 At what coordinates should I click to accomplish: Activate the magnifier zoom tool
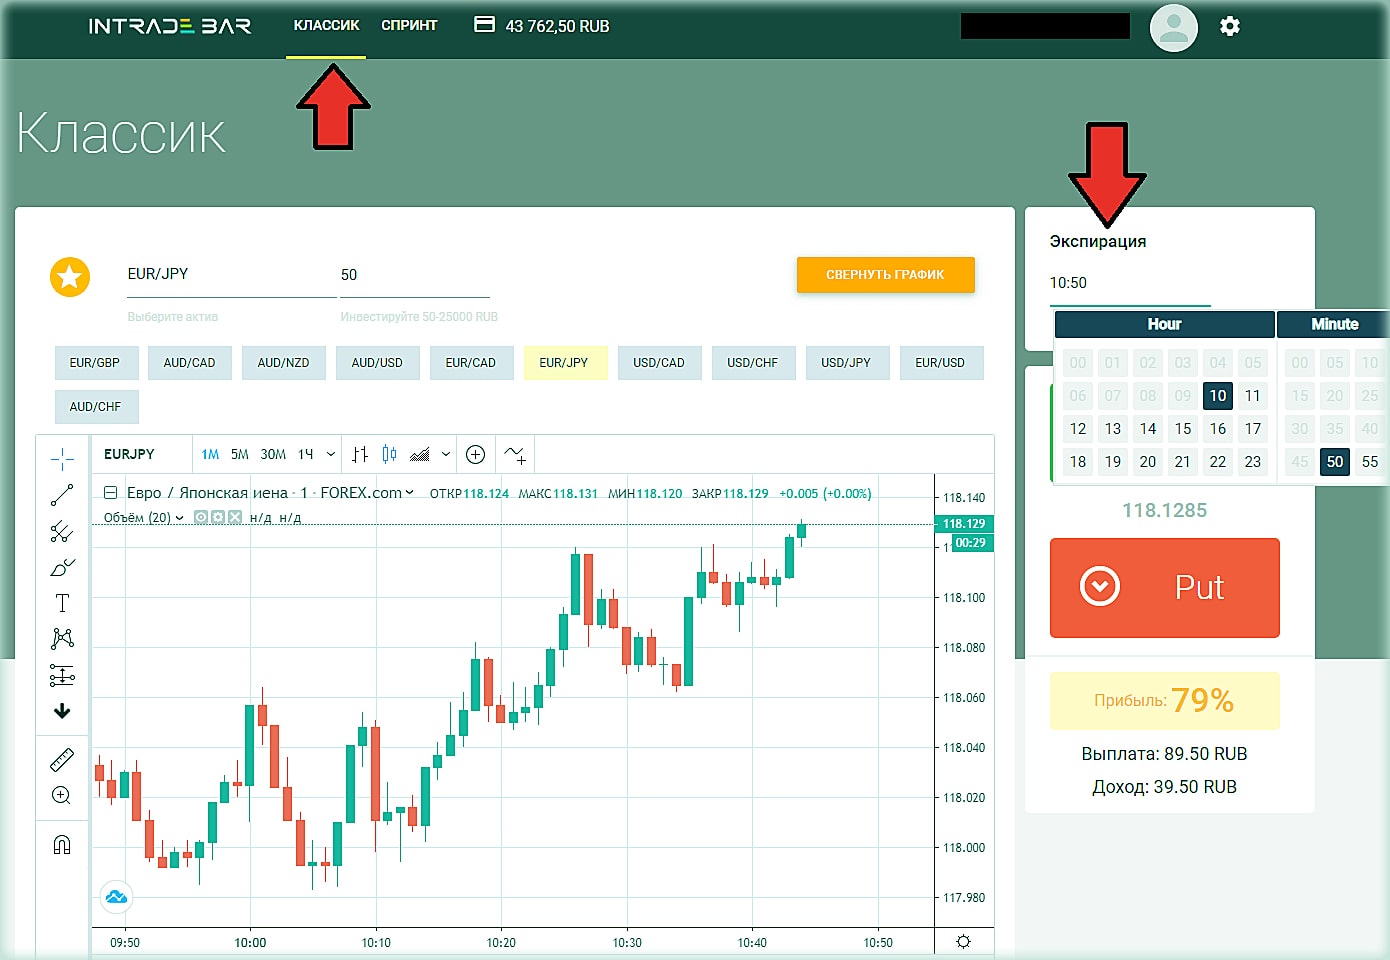click(x=62, y=795)
